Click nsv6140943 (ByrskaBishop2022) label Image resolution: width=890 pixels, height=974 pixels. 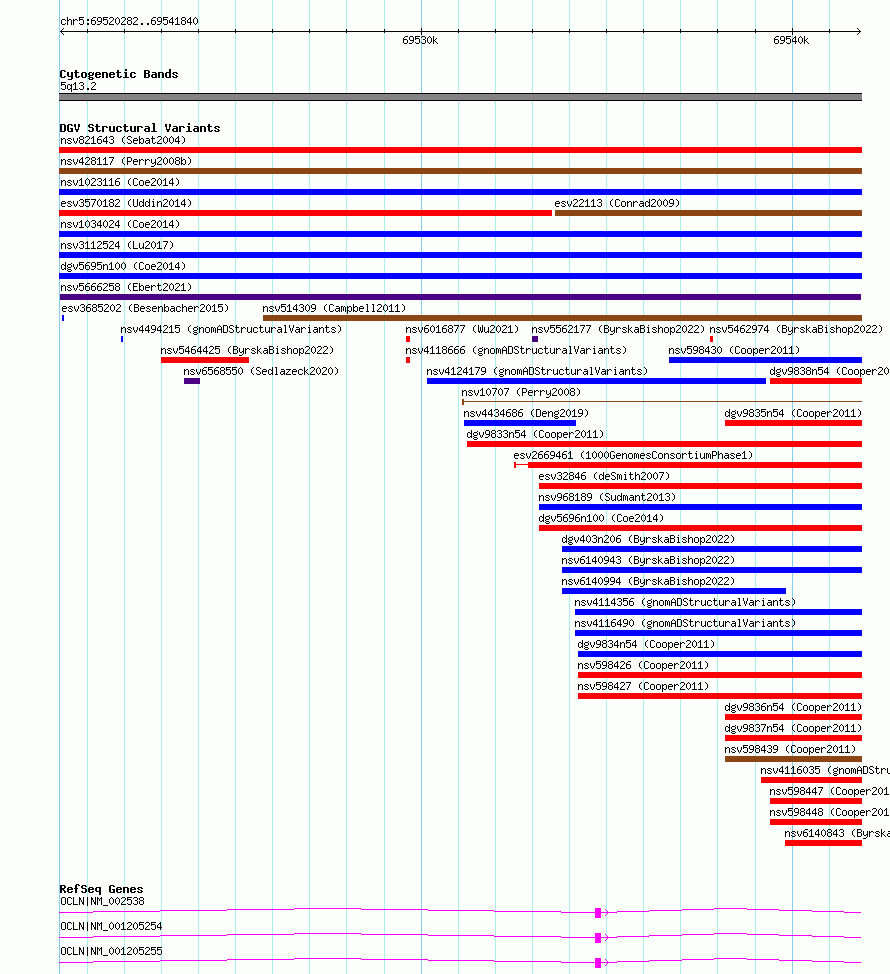(x=648, y=562)
